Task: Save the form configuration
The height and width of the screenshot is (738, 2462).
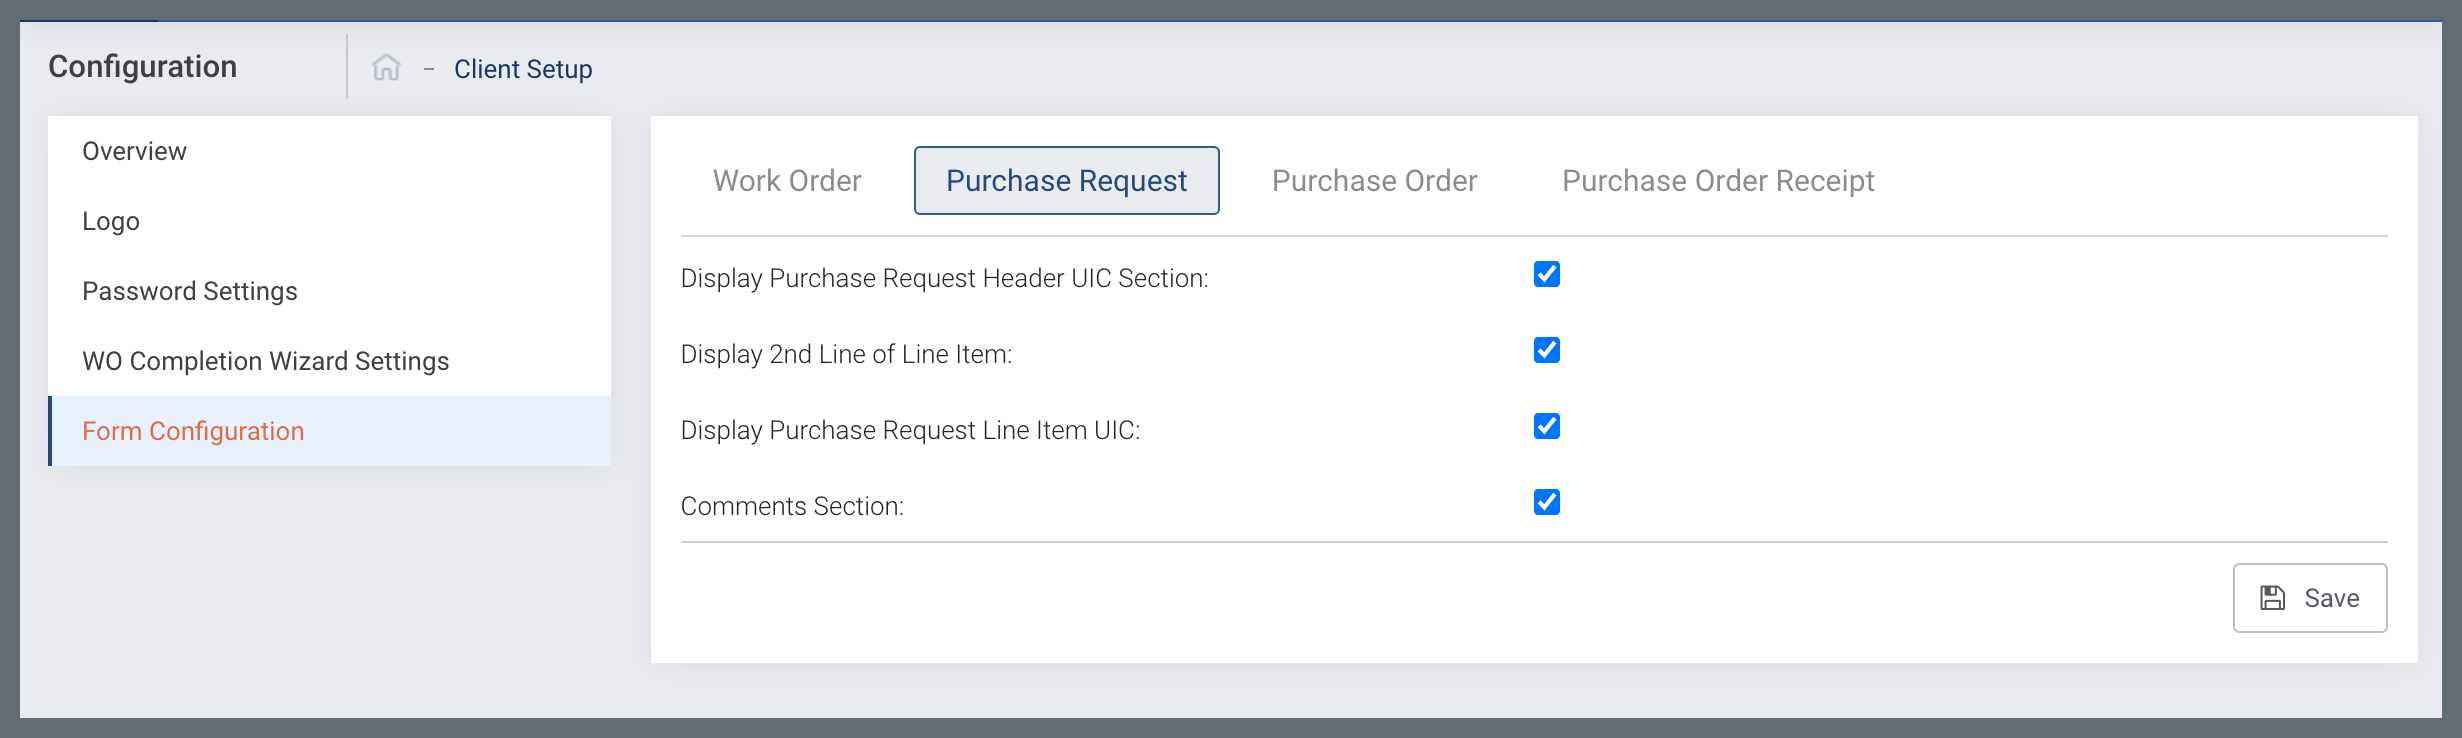Action: pos(2310,598)
